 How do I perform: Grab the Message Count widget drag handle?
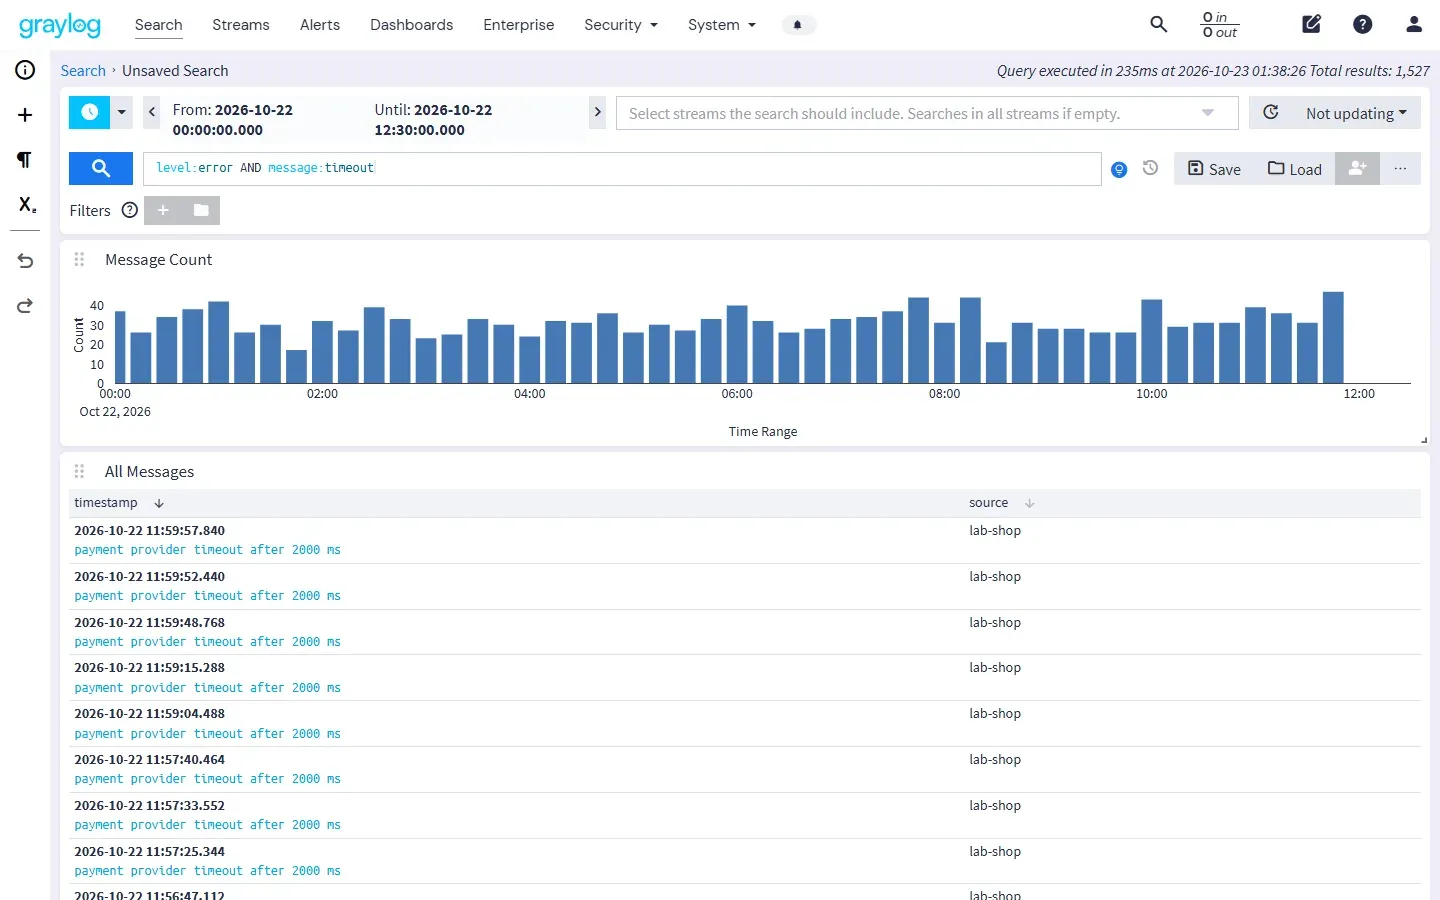click(79, 259)
